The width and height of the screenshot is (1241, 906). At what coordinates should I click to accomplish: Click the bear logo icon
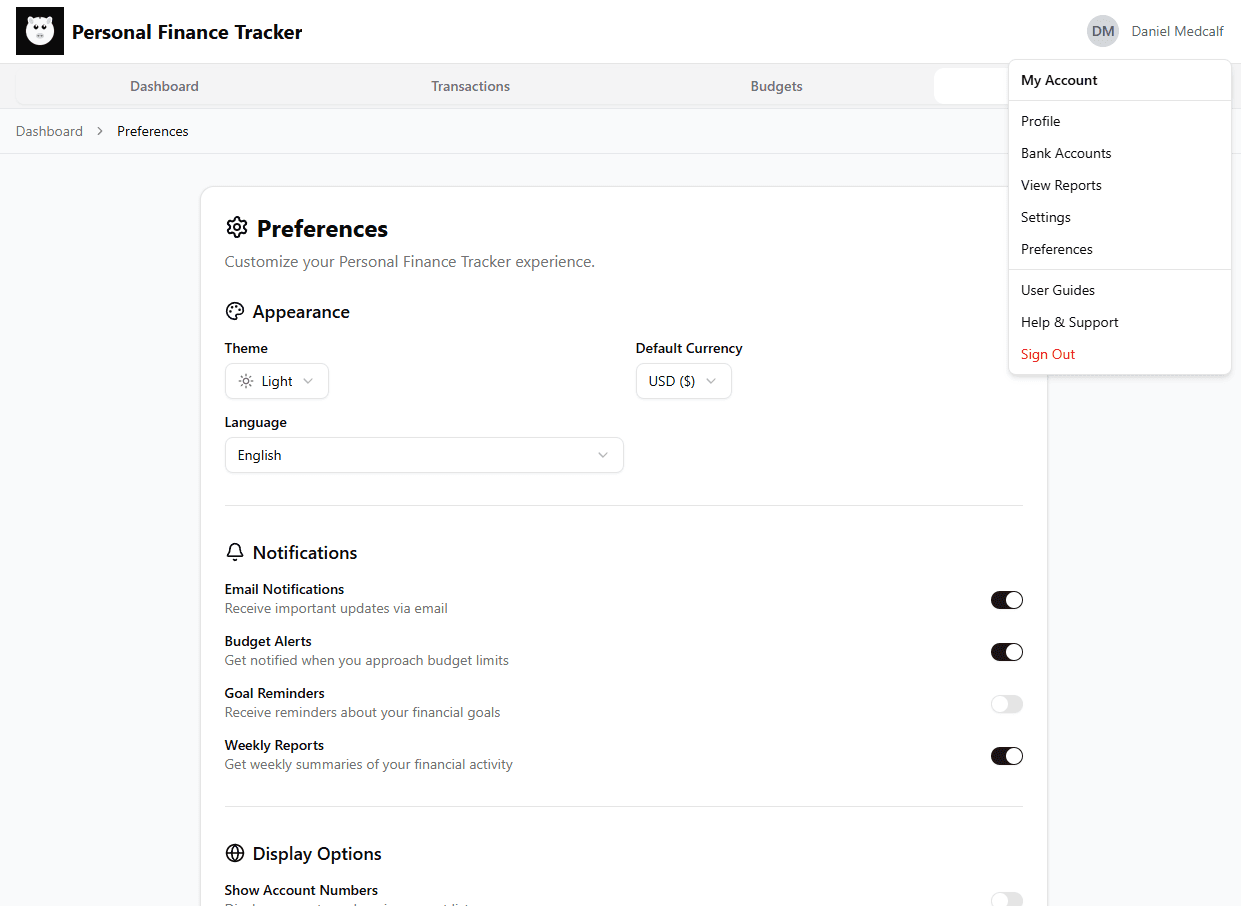coord(40,31)
